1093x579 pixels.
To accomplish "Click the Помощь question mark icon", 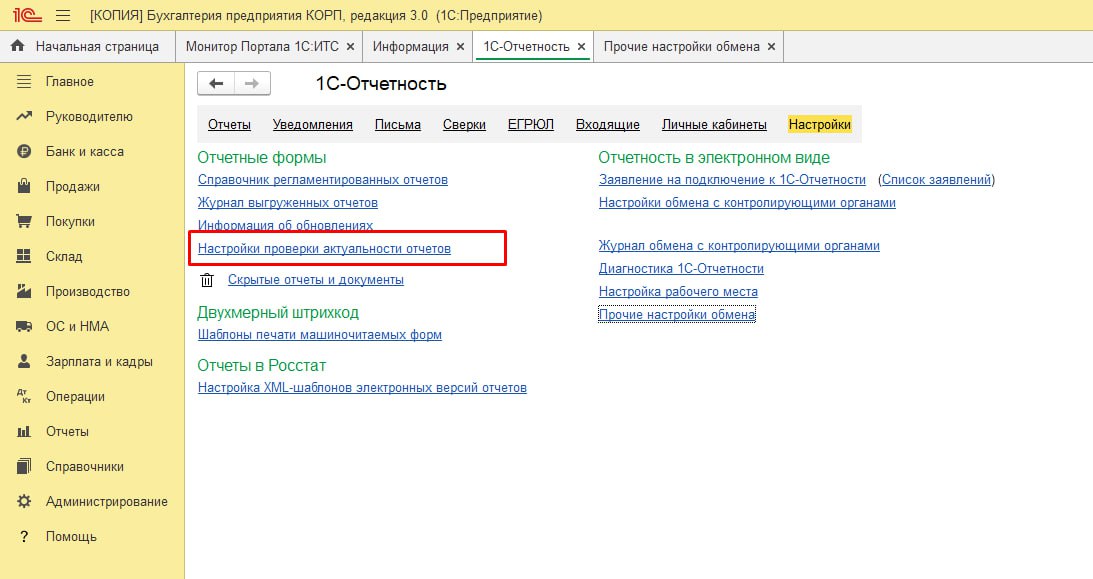I will [24, 536].
